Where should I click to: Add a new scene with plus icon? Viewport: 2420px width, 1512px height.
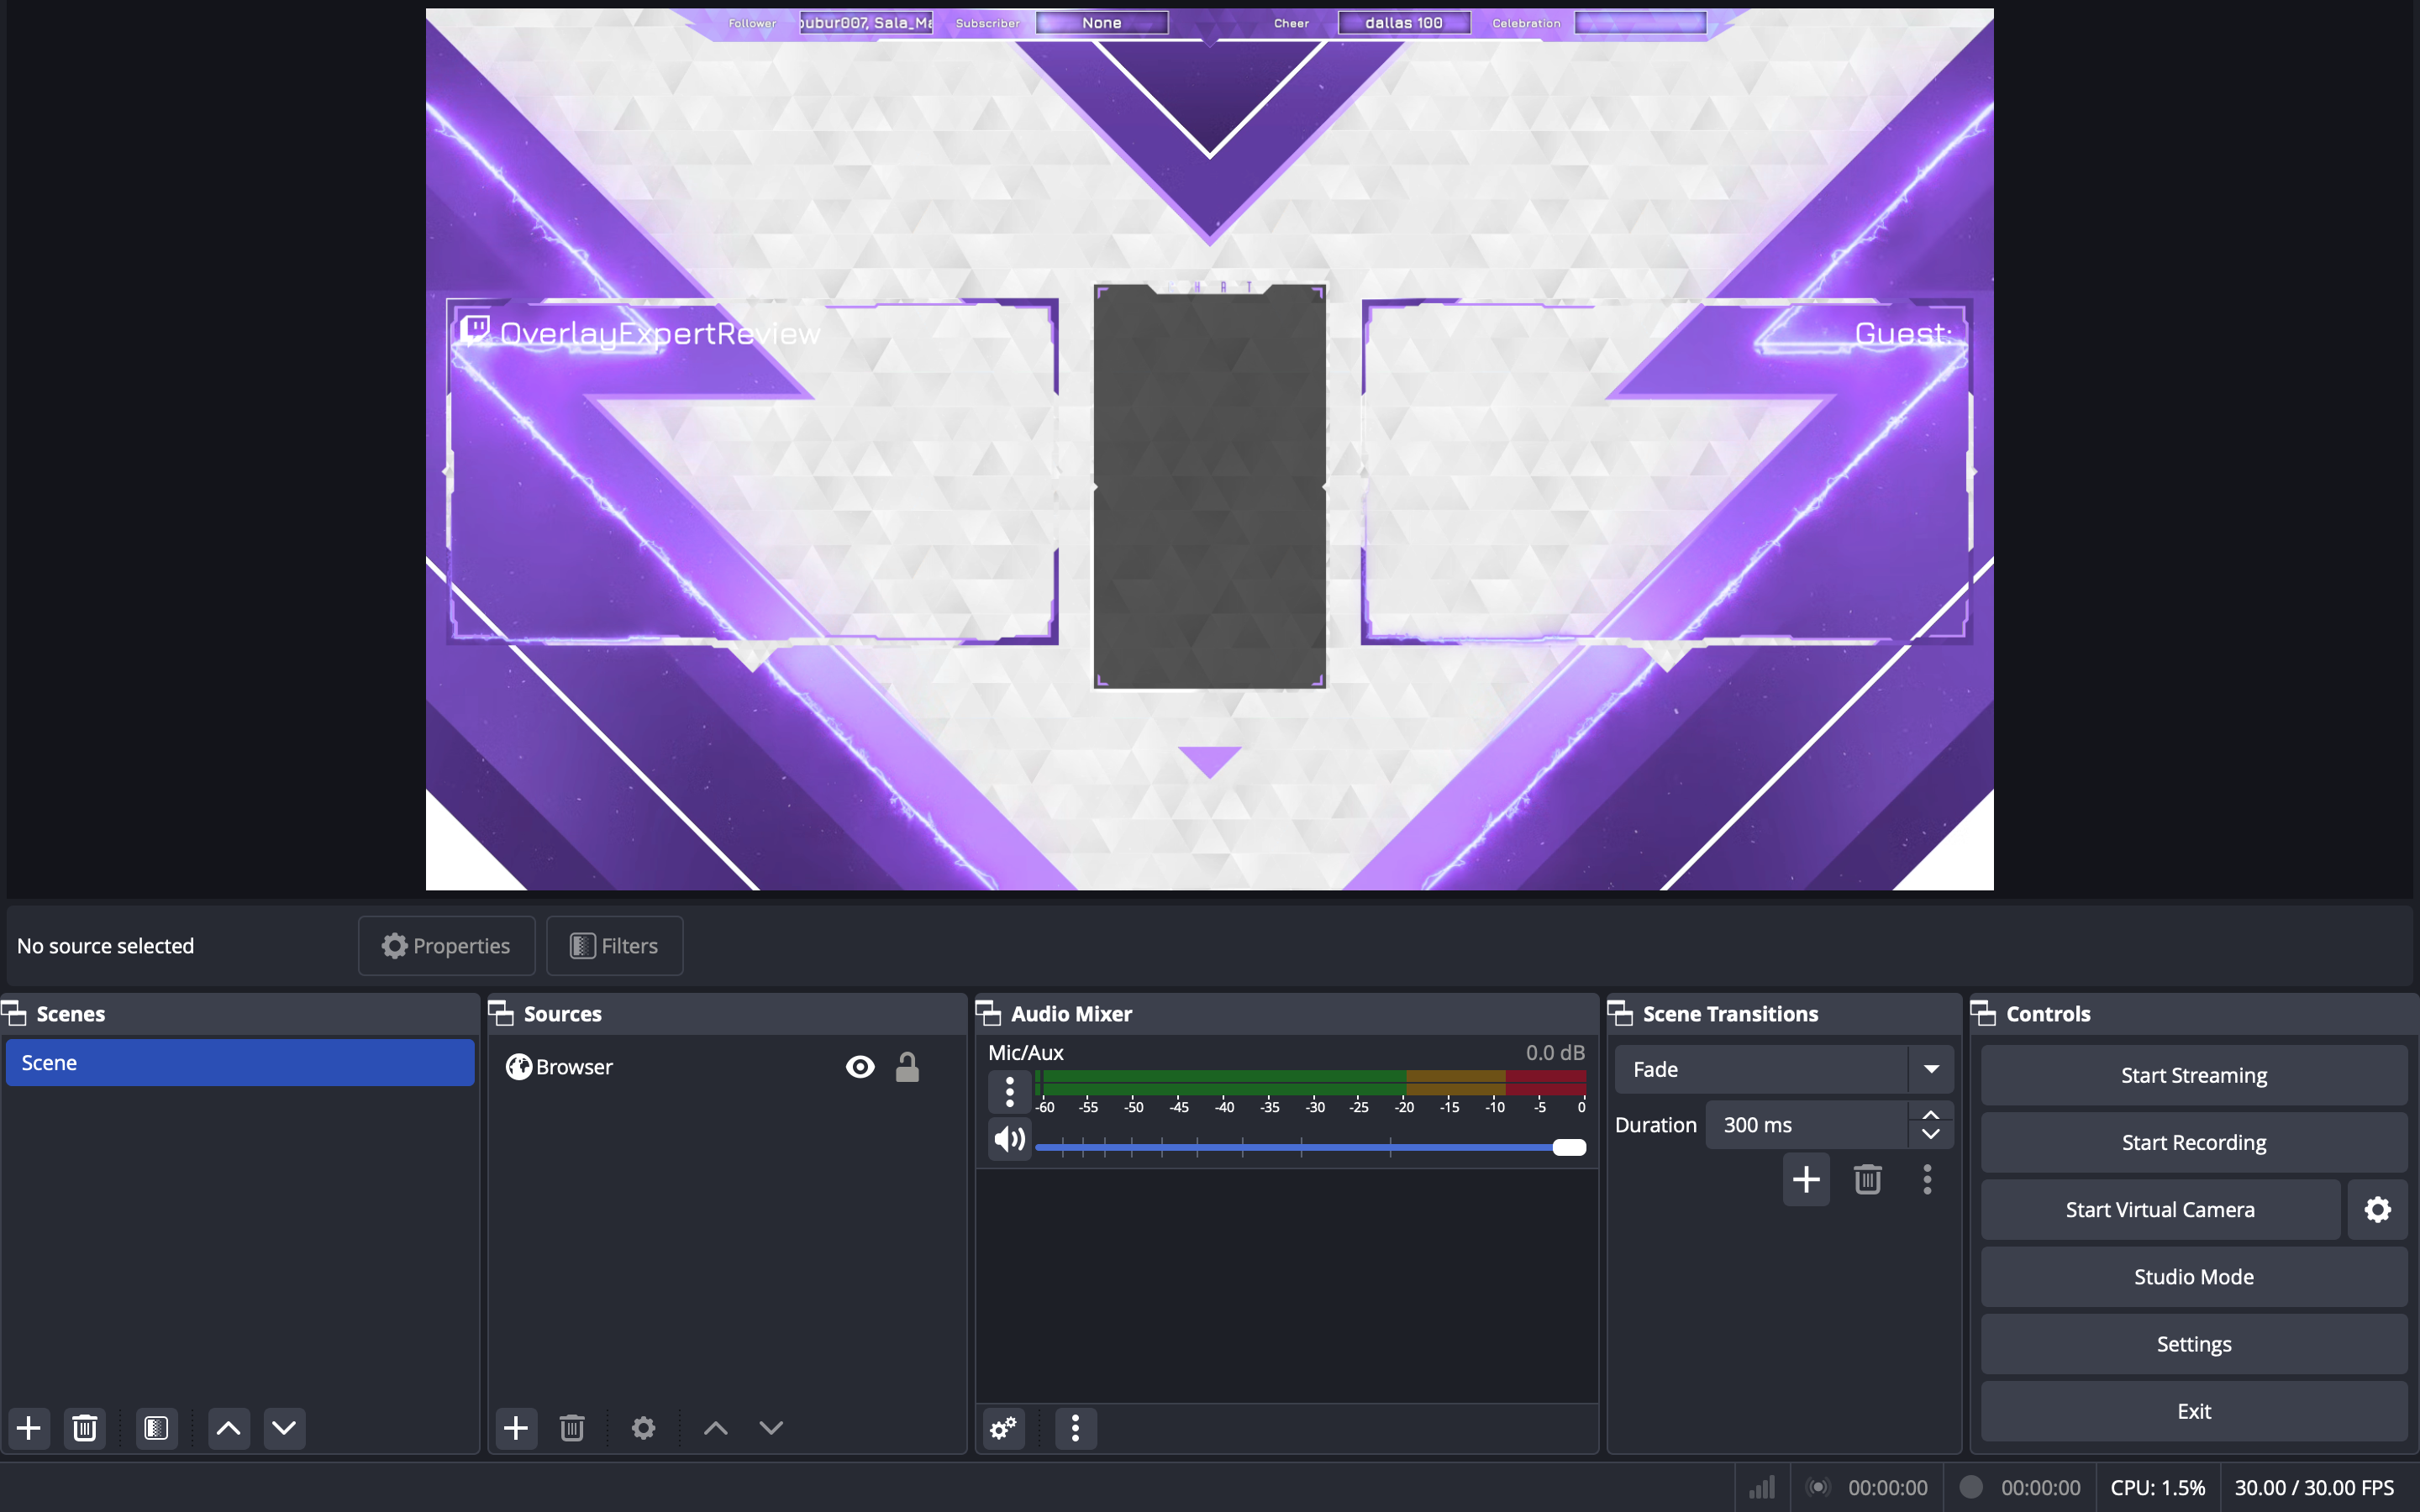tap(29, 1428)
